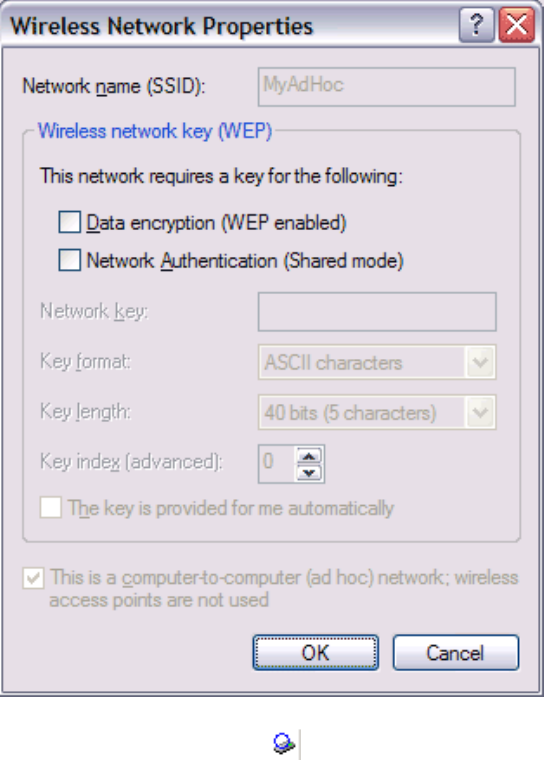Focus the empty Network key text box
This screenshot has width=544, height=760.
point(377,312)
